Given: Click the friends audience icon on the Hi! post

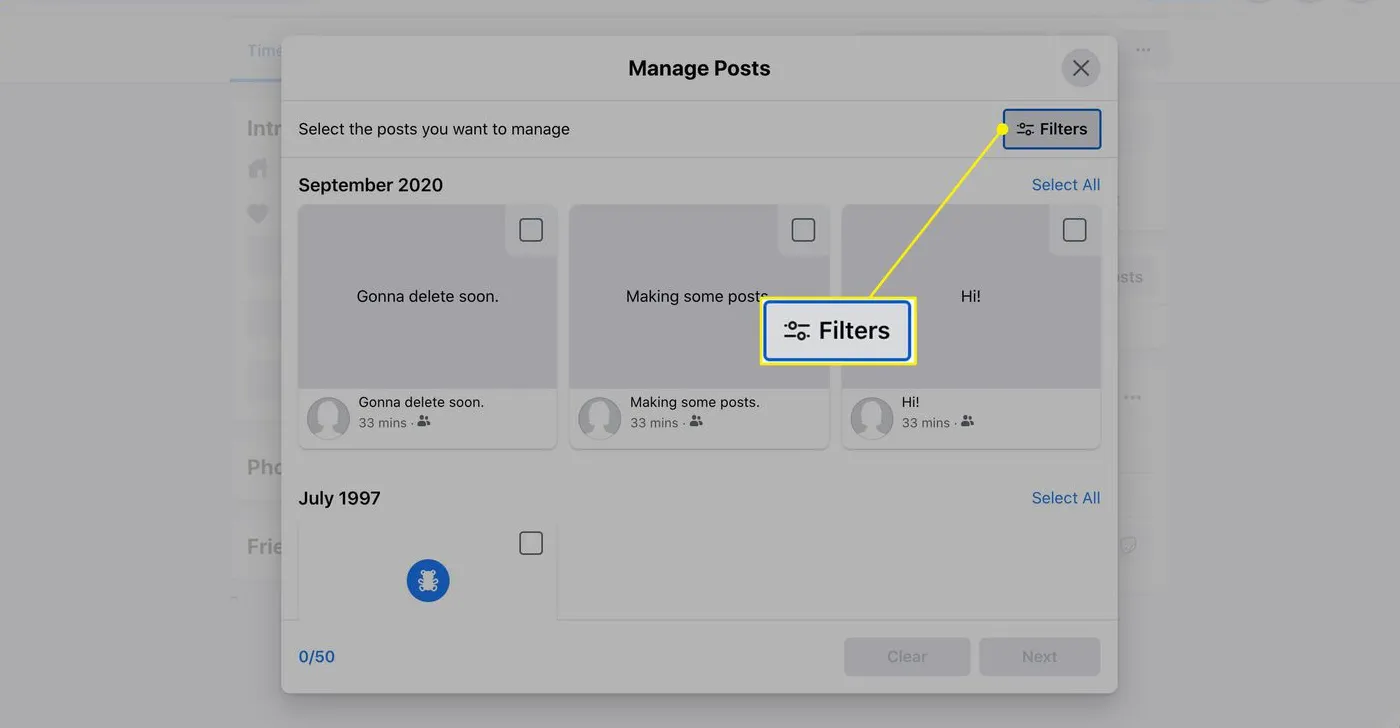Looking at the screenshot, I should click(x=967, y=422).
